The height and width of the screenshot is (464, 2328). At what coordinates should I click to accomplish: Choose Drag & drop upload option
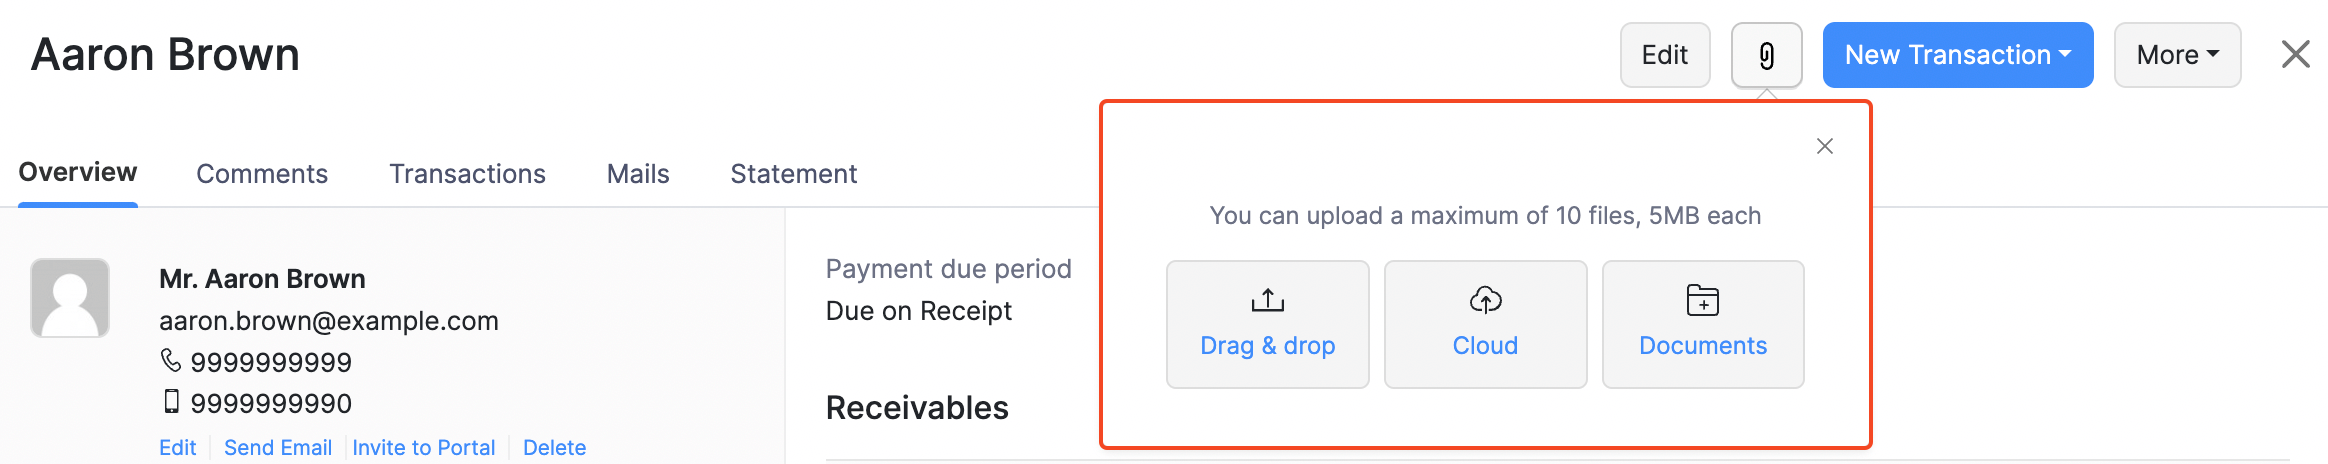pos(1267,324)
